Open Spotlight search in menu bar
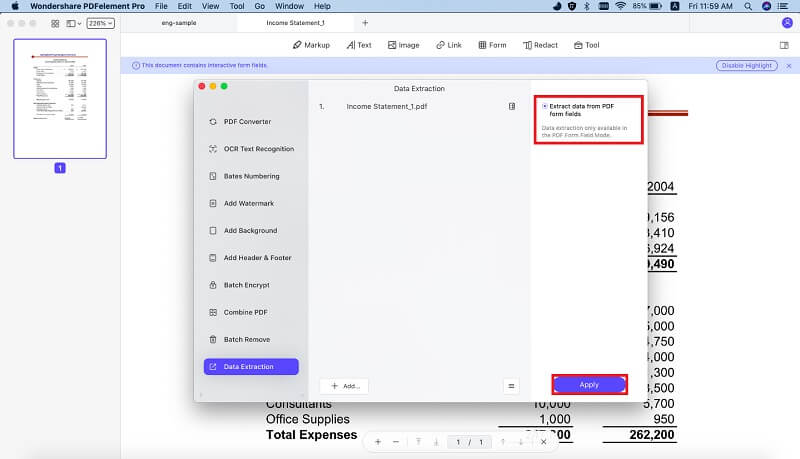This screenshot has height=459, width=800. (748, 6)
